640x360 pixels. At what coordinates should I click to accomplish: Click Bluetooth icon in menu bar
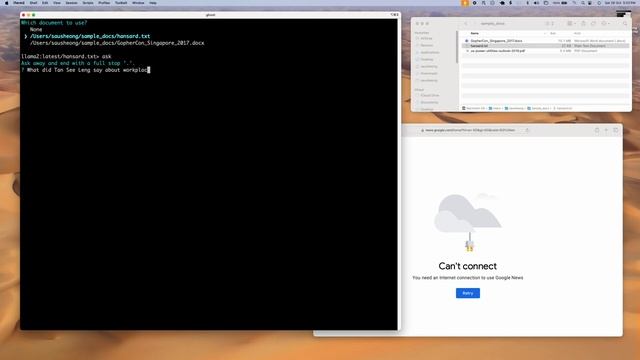pos(527,3)
